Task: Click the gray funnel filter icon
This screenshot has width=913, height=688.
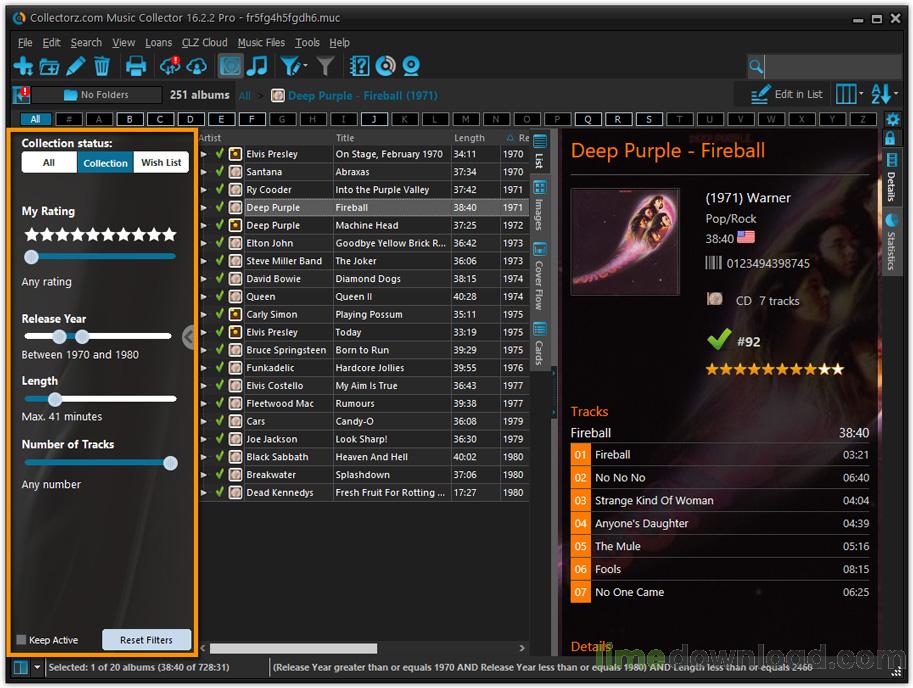Action: (x=325, y=67)
